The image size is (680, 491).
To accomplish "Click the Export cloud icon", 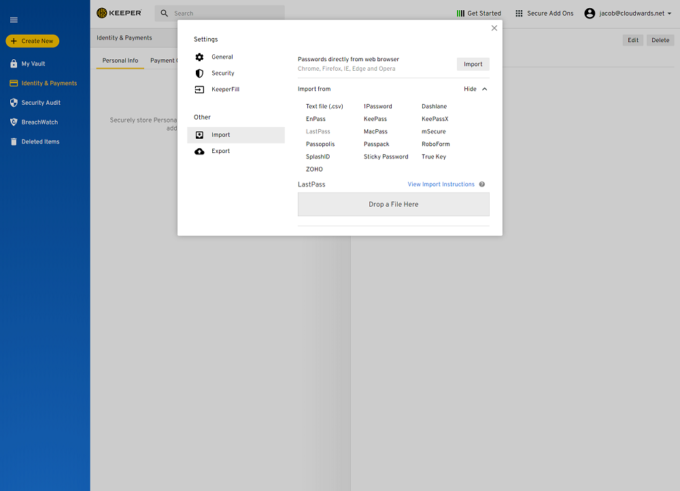I will click(199, 151).
